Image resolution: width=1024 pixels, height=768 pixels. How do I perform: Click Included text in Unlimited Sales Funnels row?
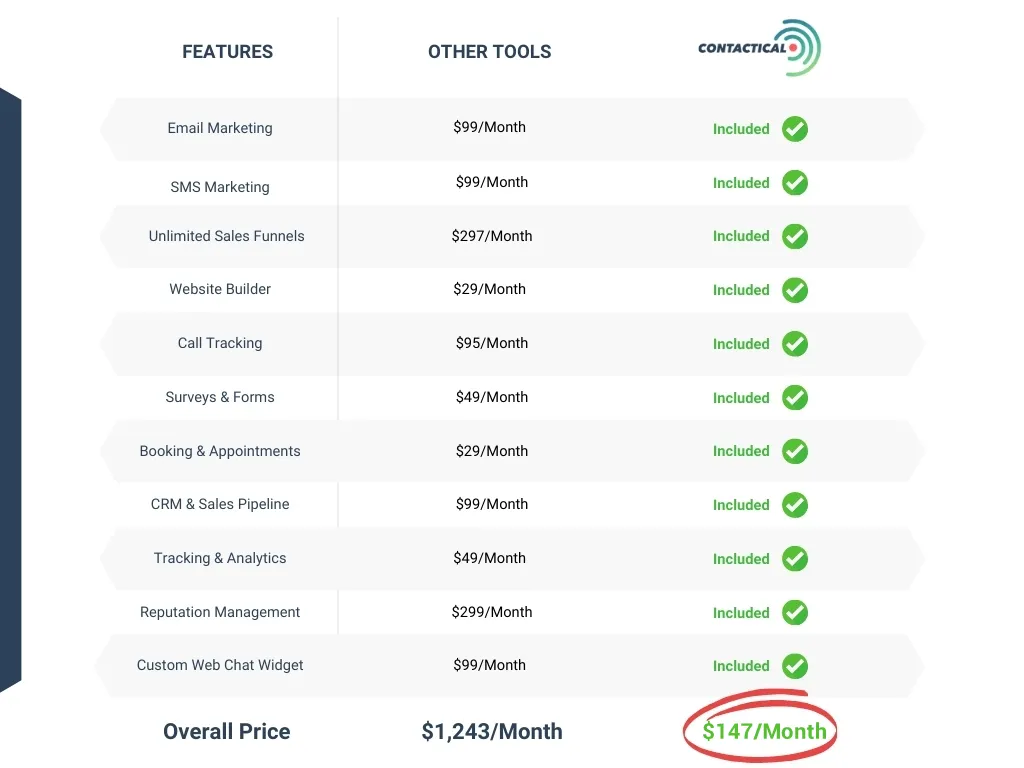click(x=741, y=236)
